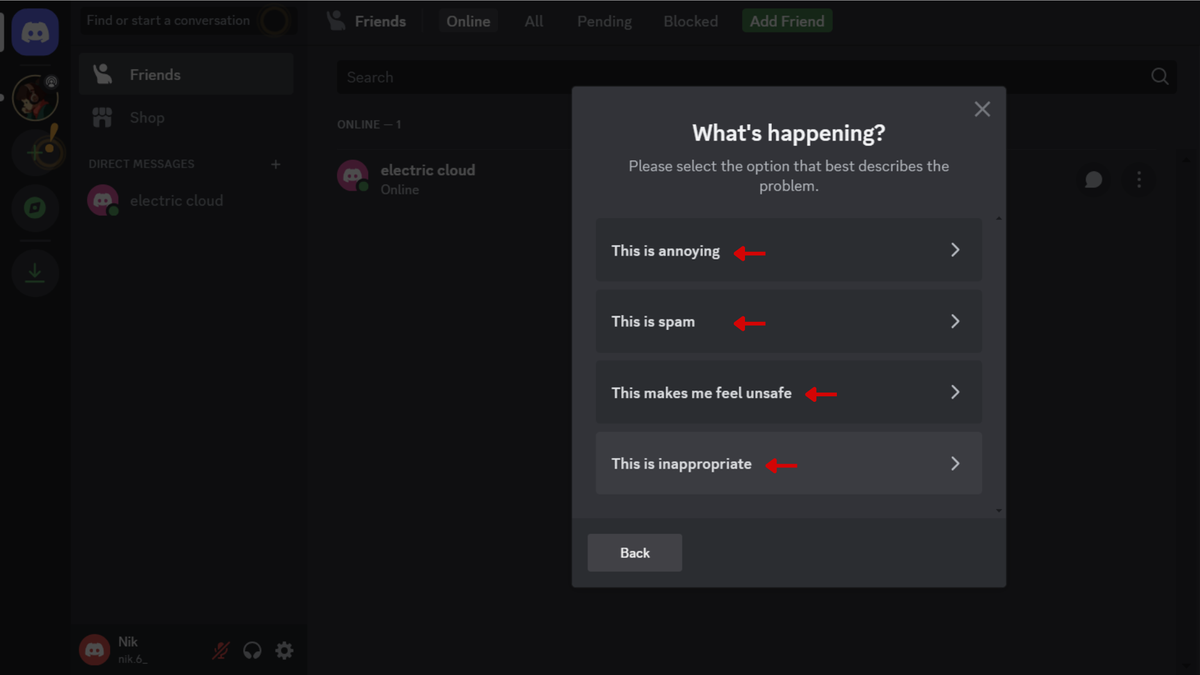
Task: Deafen audio with the headphones icon
Action: (x=252, y=650)
